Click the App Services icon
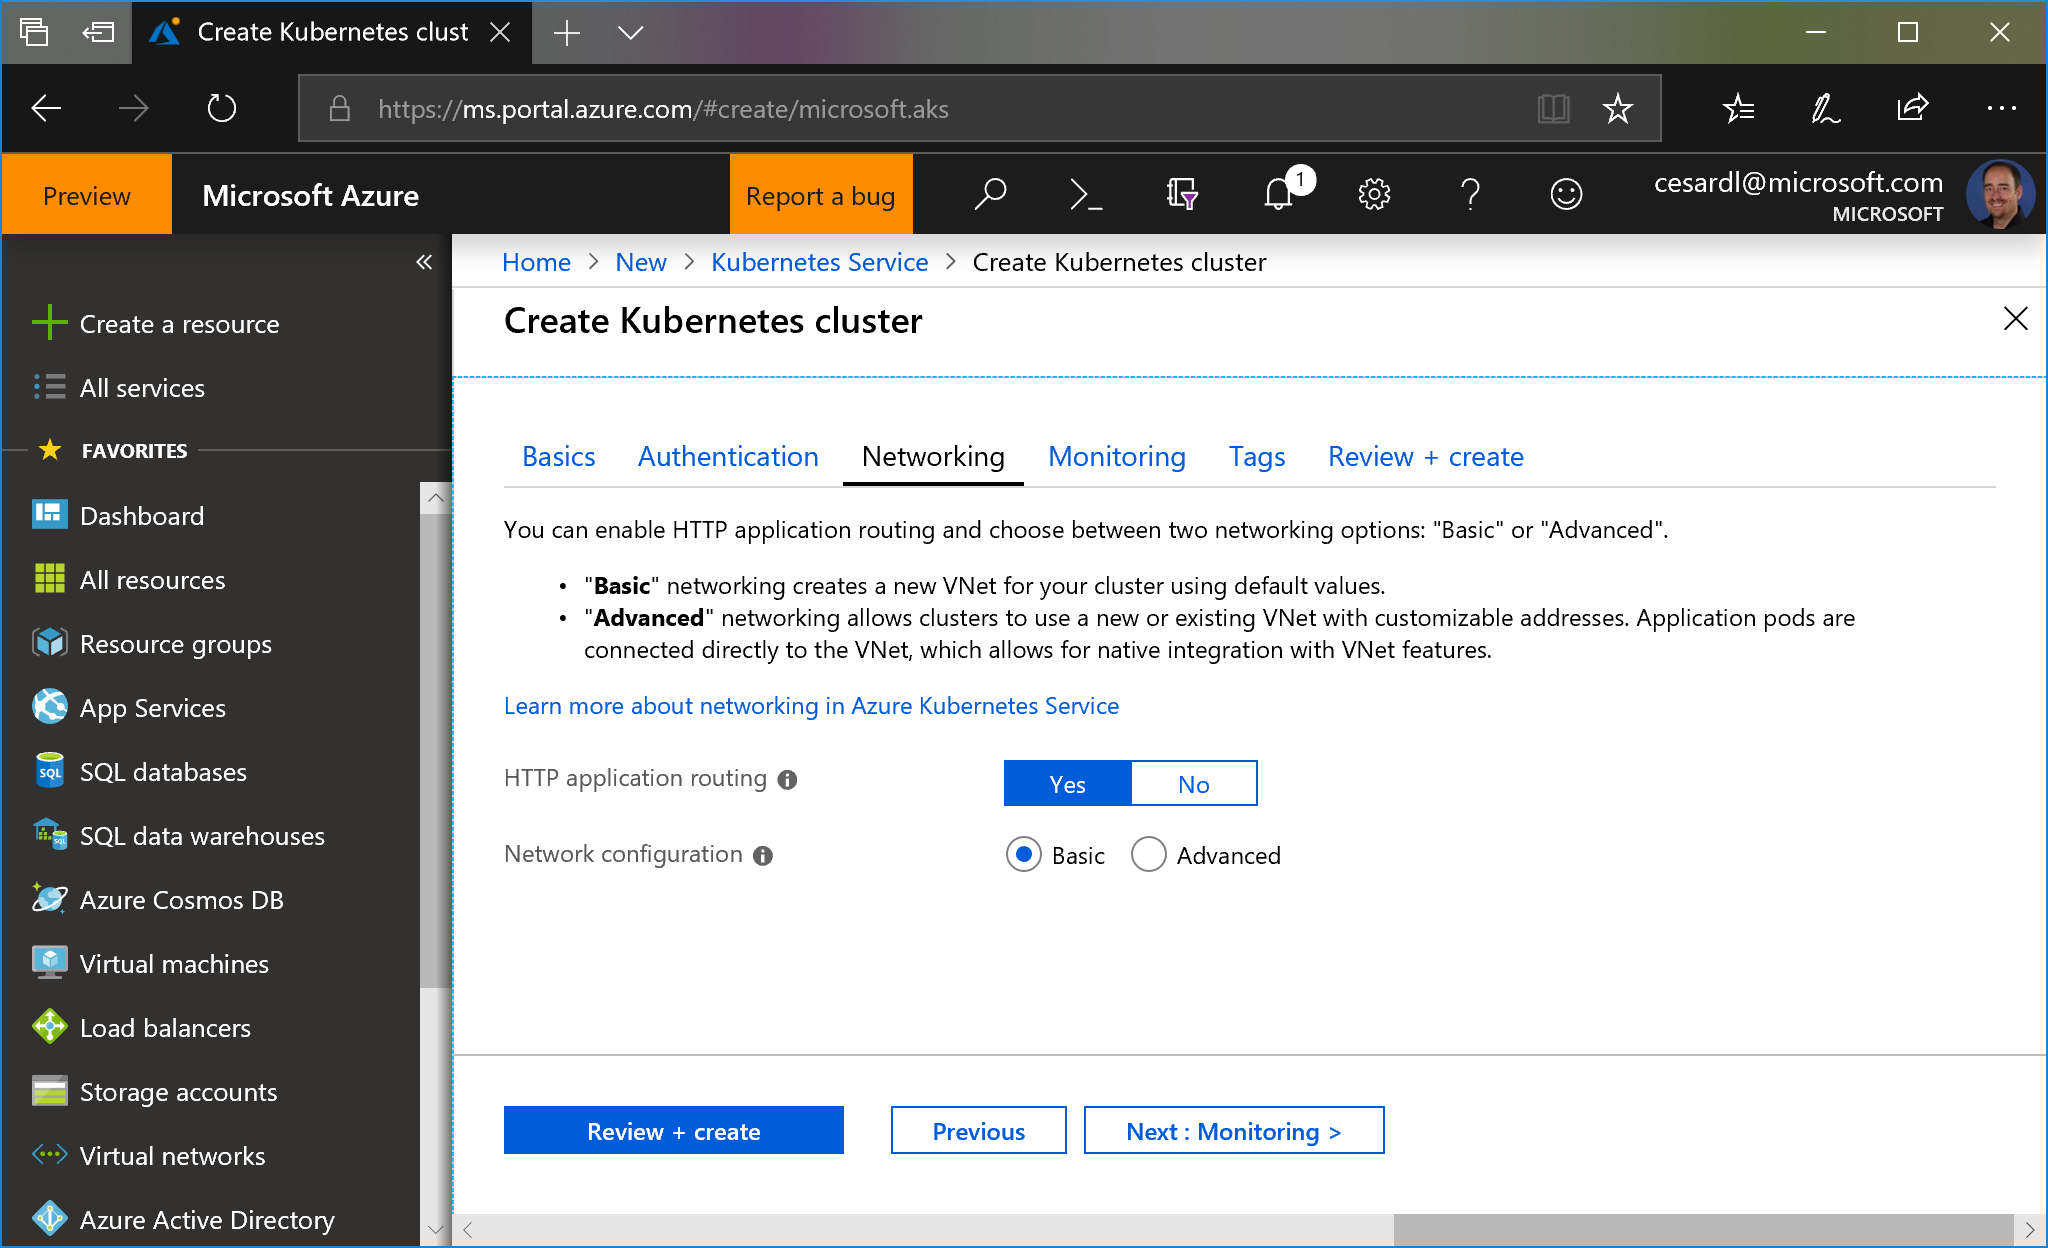 50,707
